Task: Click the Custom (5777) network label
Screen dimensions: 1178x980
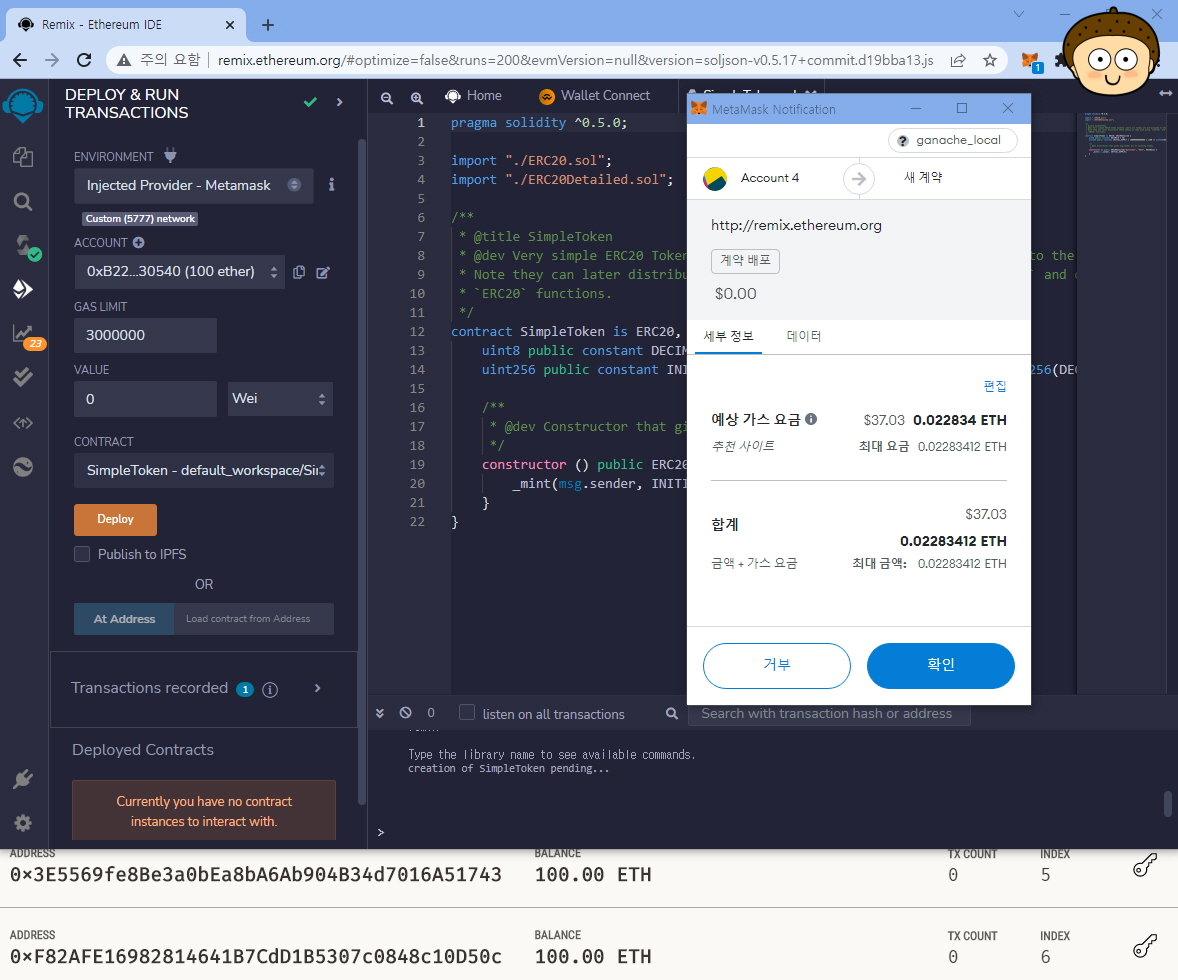Action: tap(140, 219)
